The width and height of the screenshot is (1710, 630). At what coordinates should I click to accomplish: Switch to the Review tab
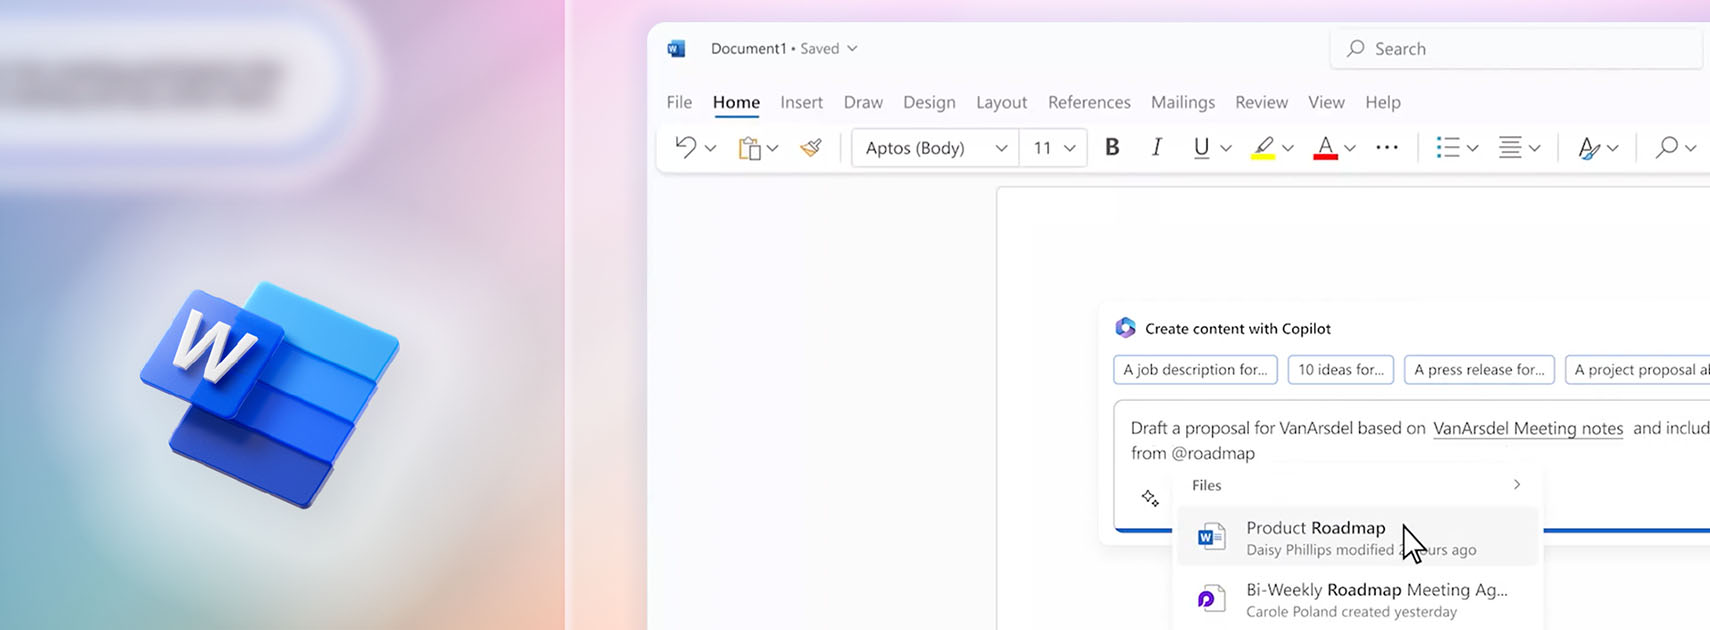point(1261,102)
